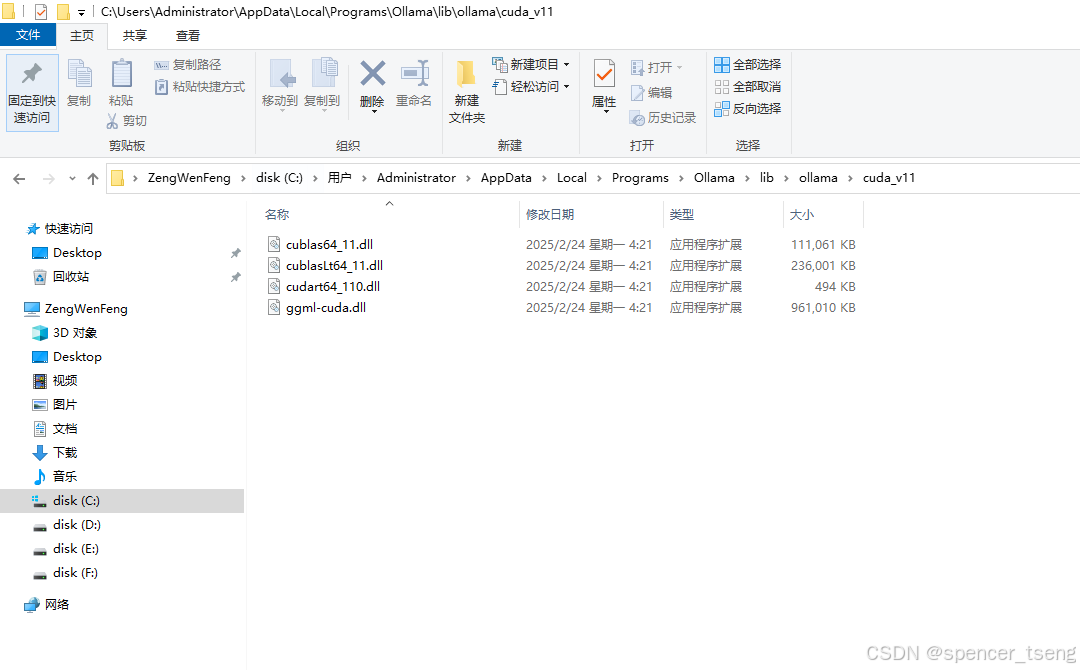Image resolution: width=1080 pixels, height=670 pixels.
Task: Click AppData in the address breadcrumb
Action: (506, 178)
